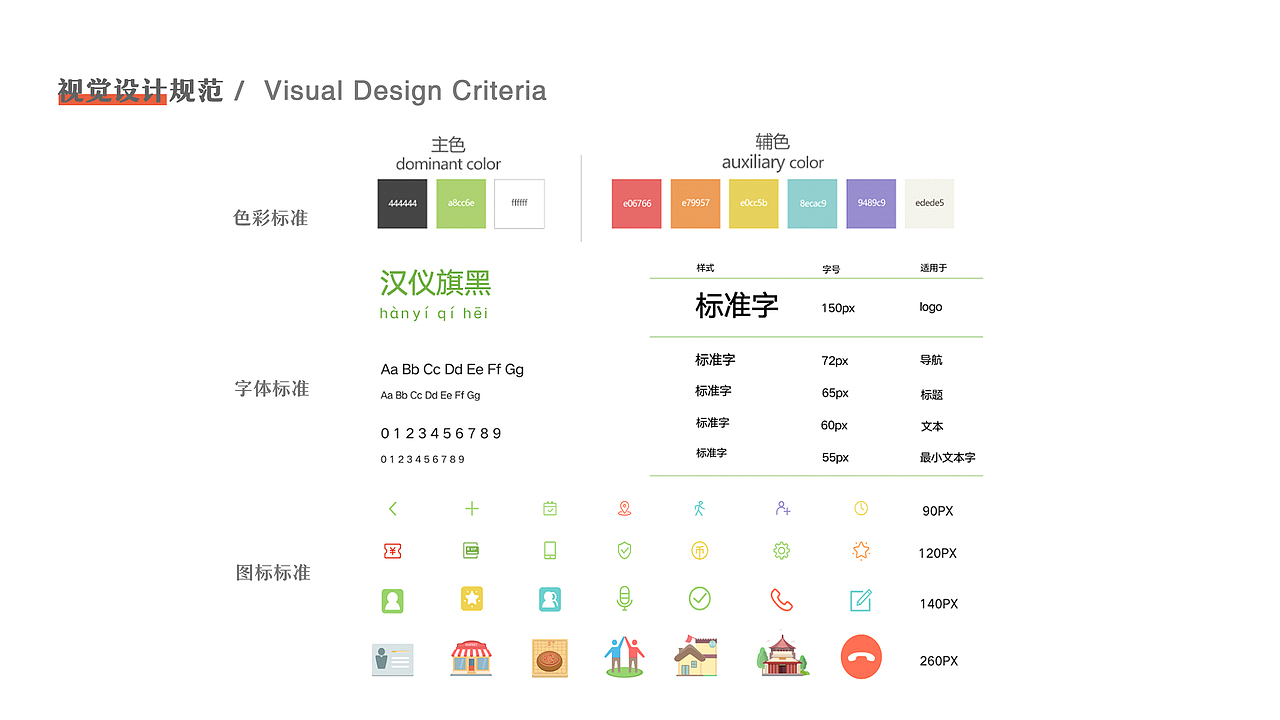Select the dark gray 444444 swatch
Image resolution: width=1280 pixels, height=720 pixels.
click(403, 204)
